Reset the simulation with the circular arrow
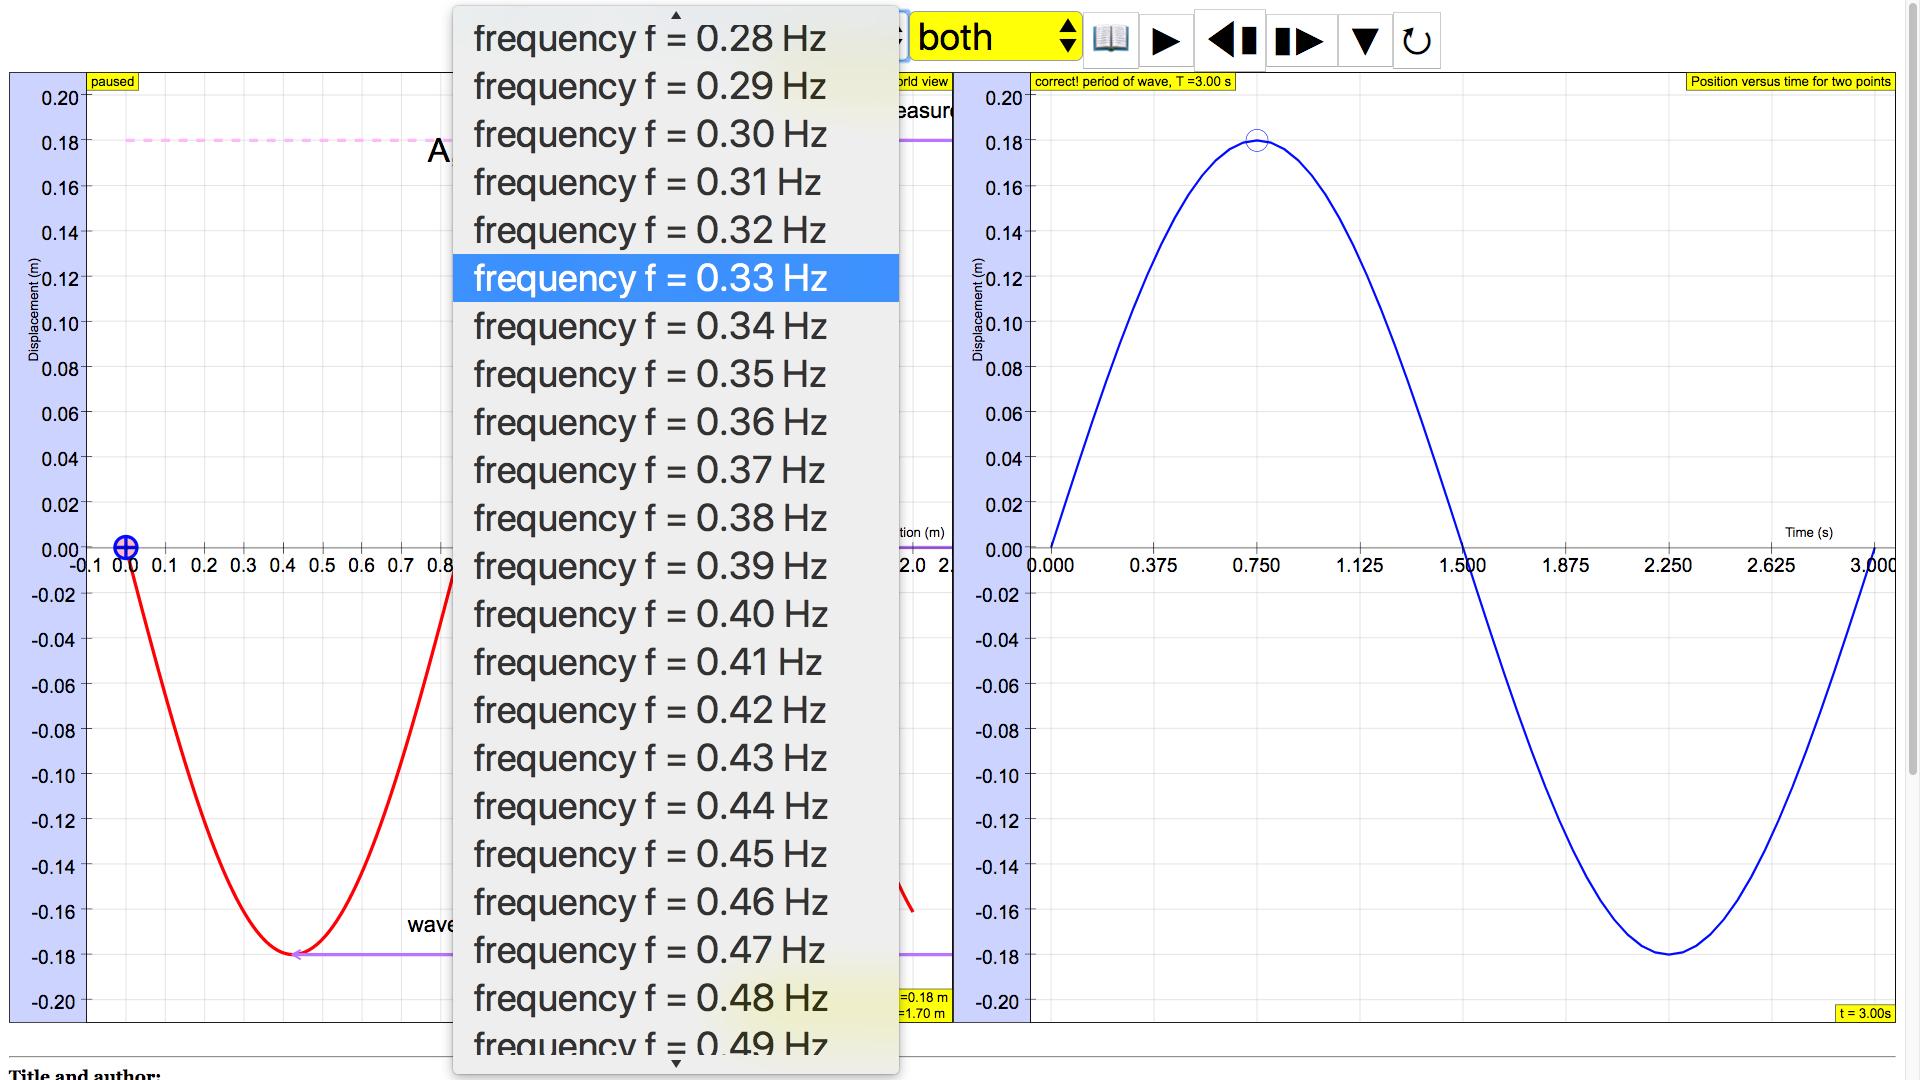 tap(1417, 41)
